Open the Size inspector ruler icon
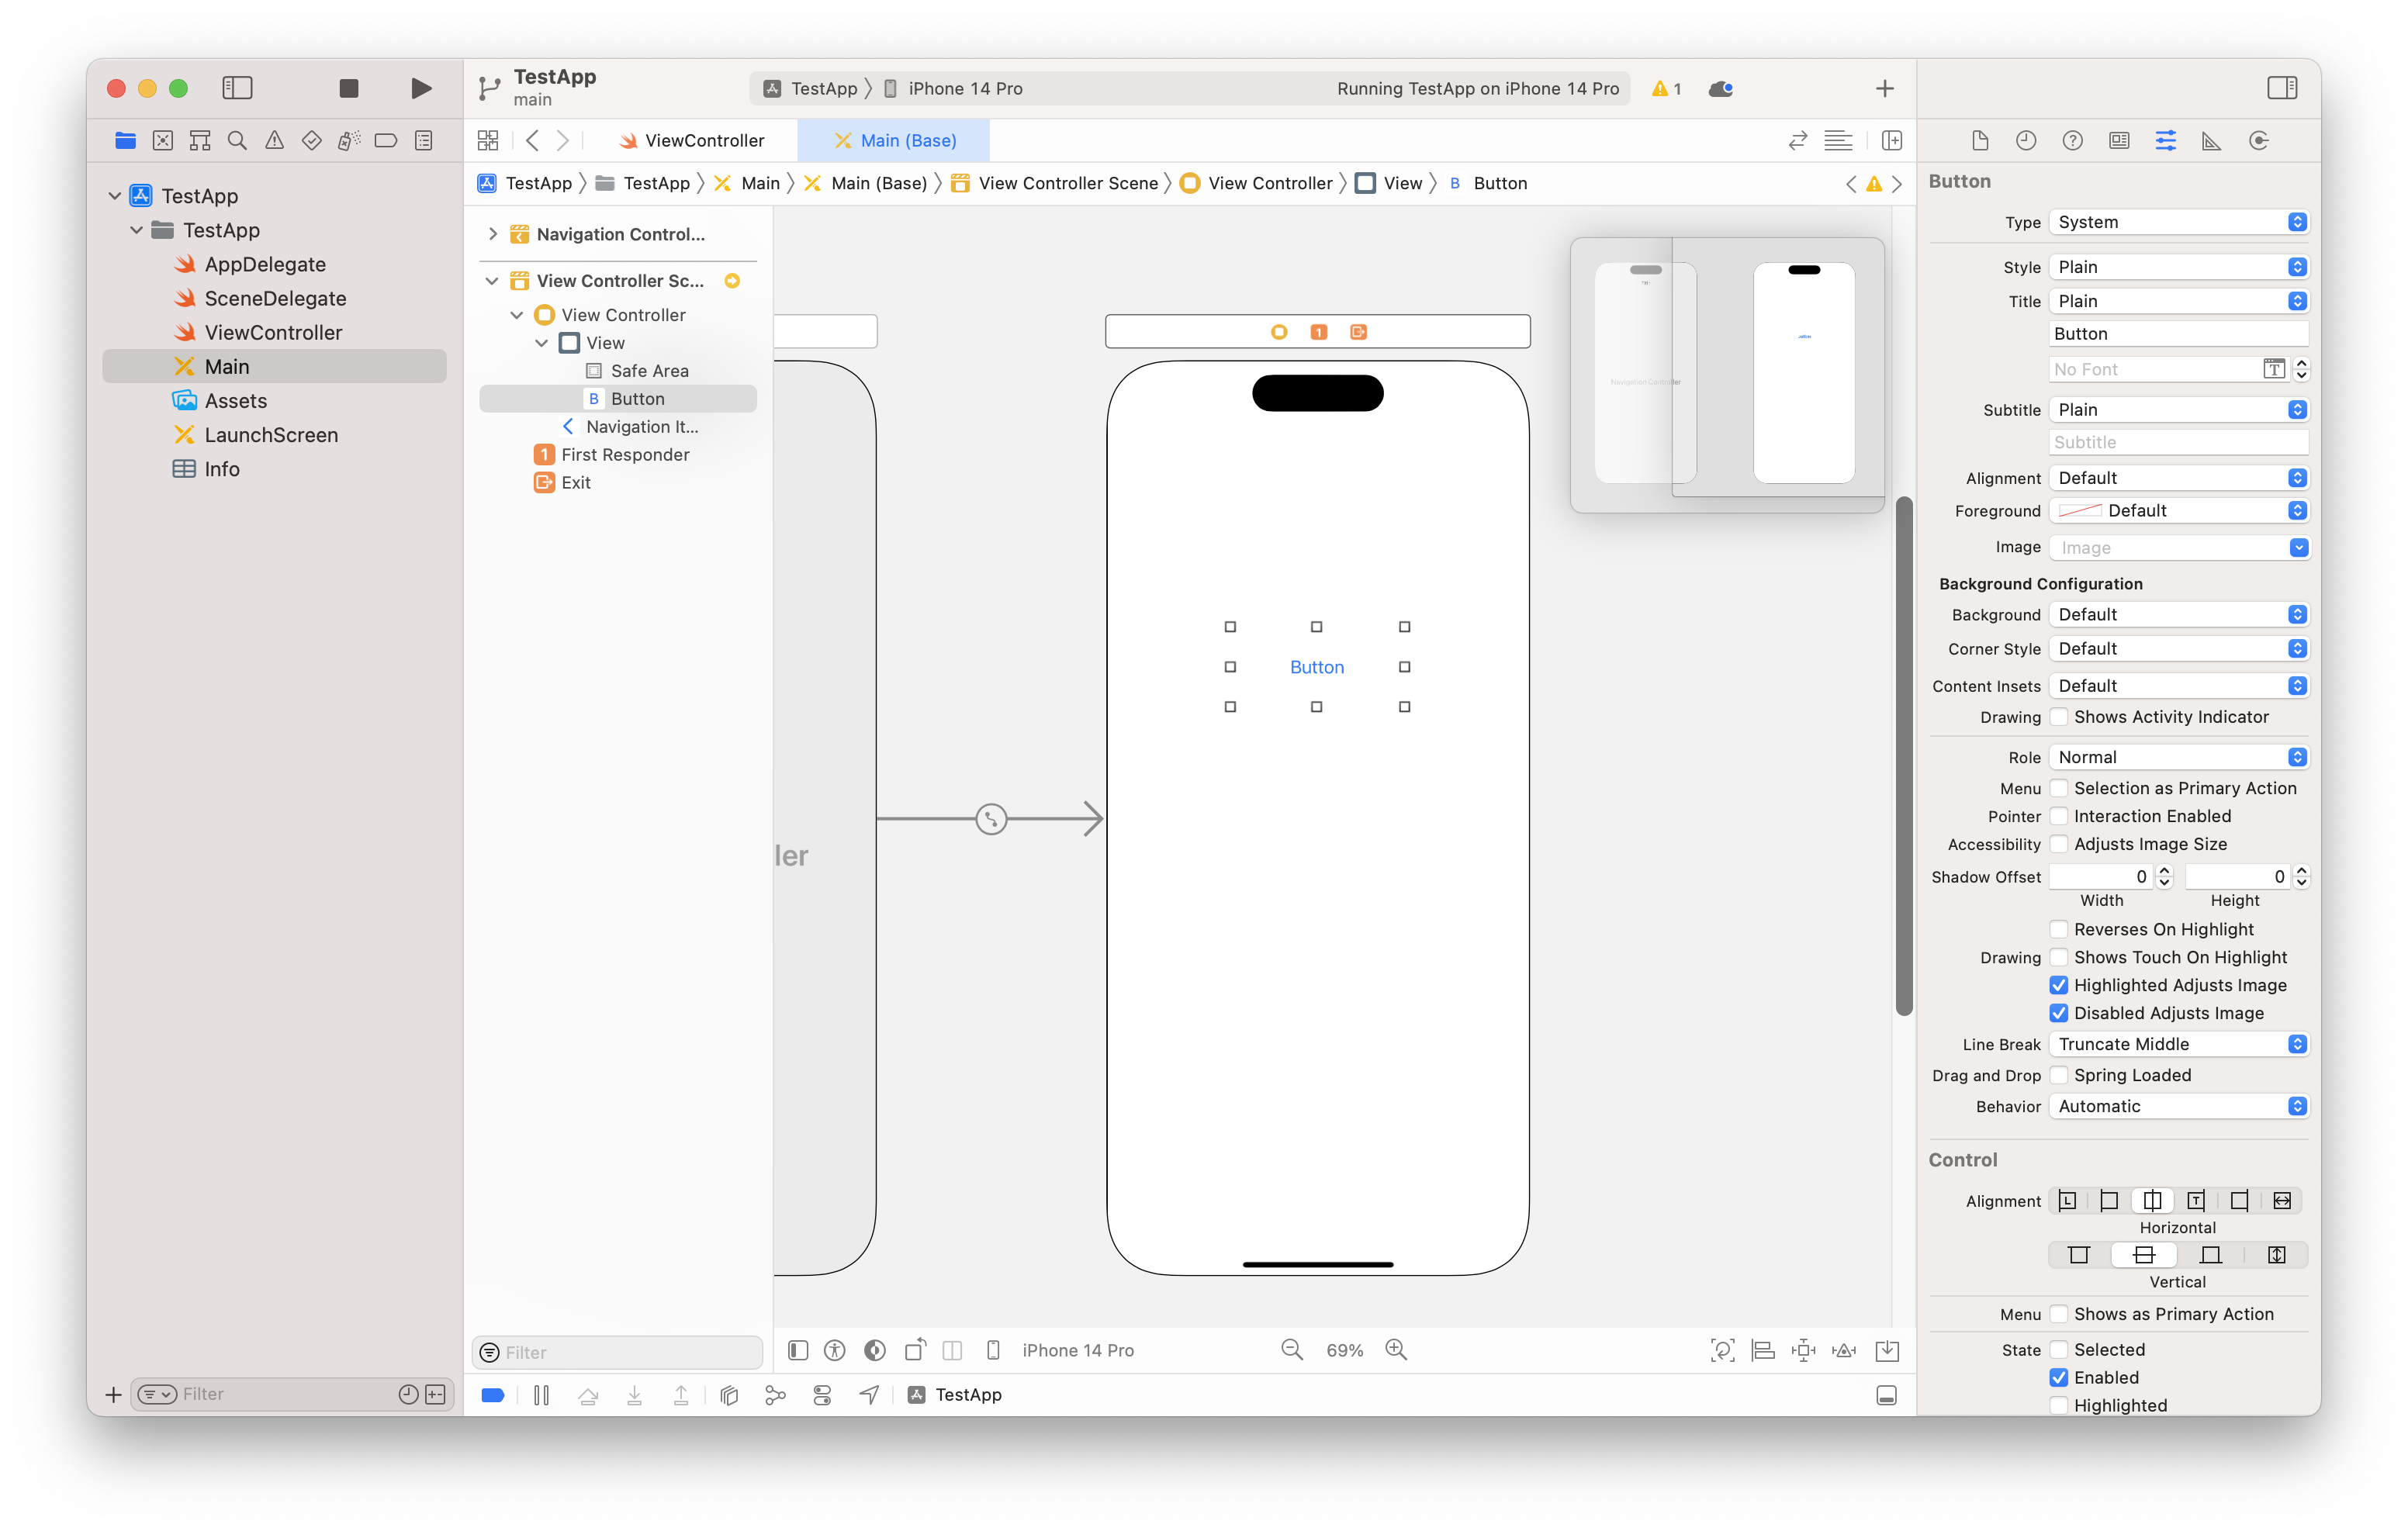Image resolution: width=2408 pixels, height=1531 pixels. [2211, 141]
